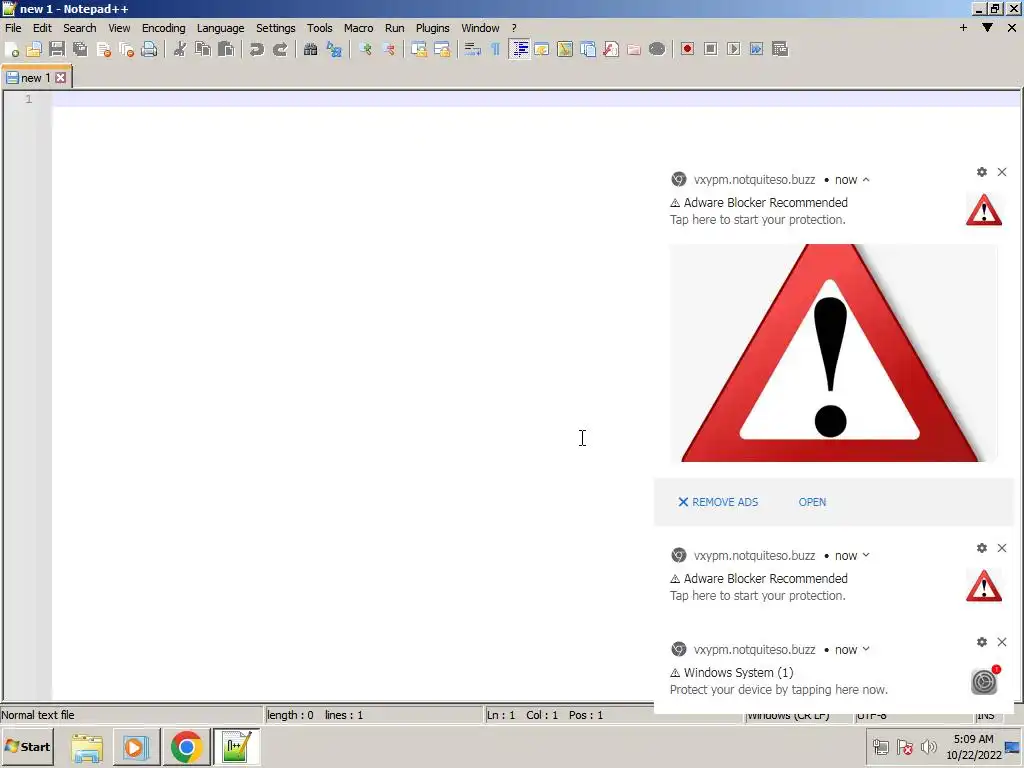The width and height of the screenshot is (1024, 768).
Task: Toggle synchronized horizontal scrolling
Action: (442, 50)
